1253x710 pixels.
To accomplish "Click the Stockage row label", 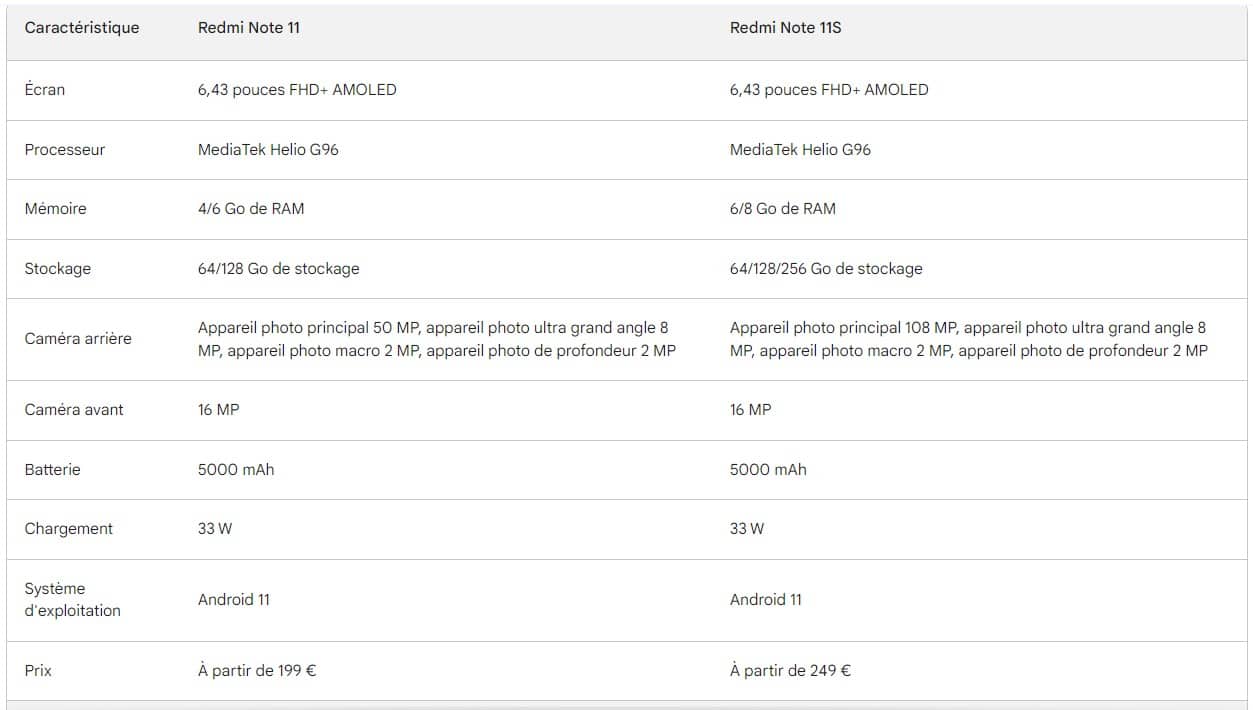I will 58,269.
